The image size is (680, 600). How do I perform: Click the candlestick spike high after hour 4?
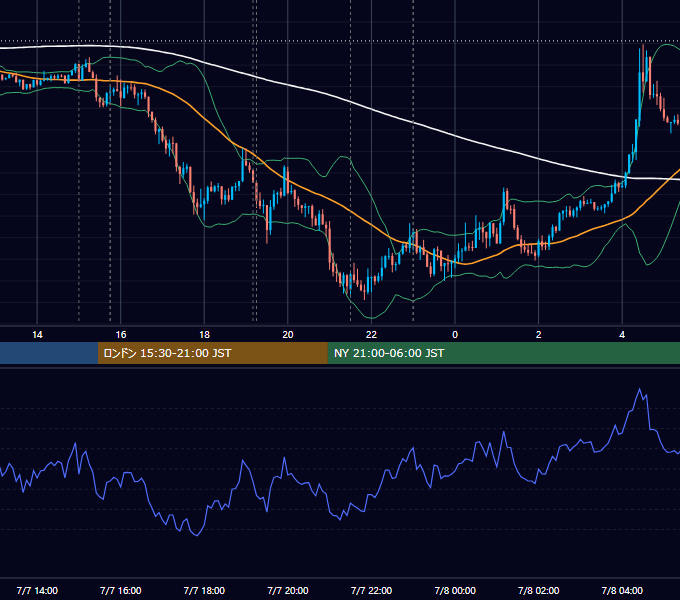point(643,46)
